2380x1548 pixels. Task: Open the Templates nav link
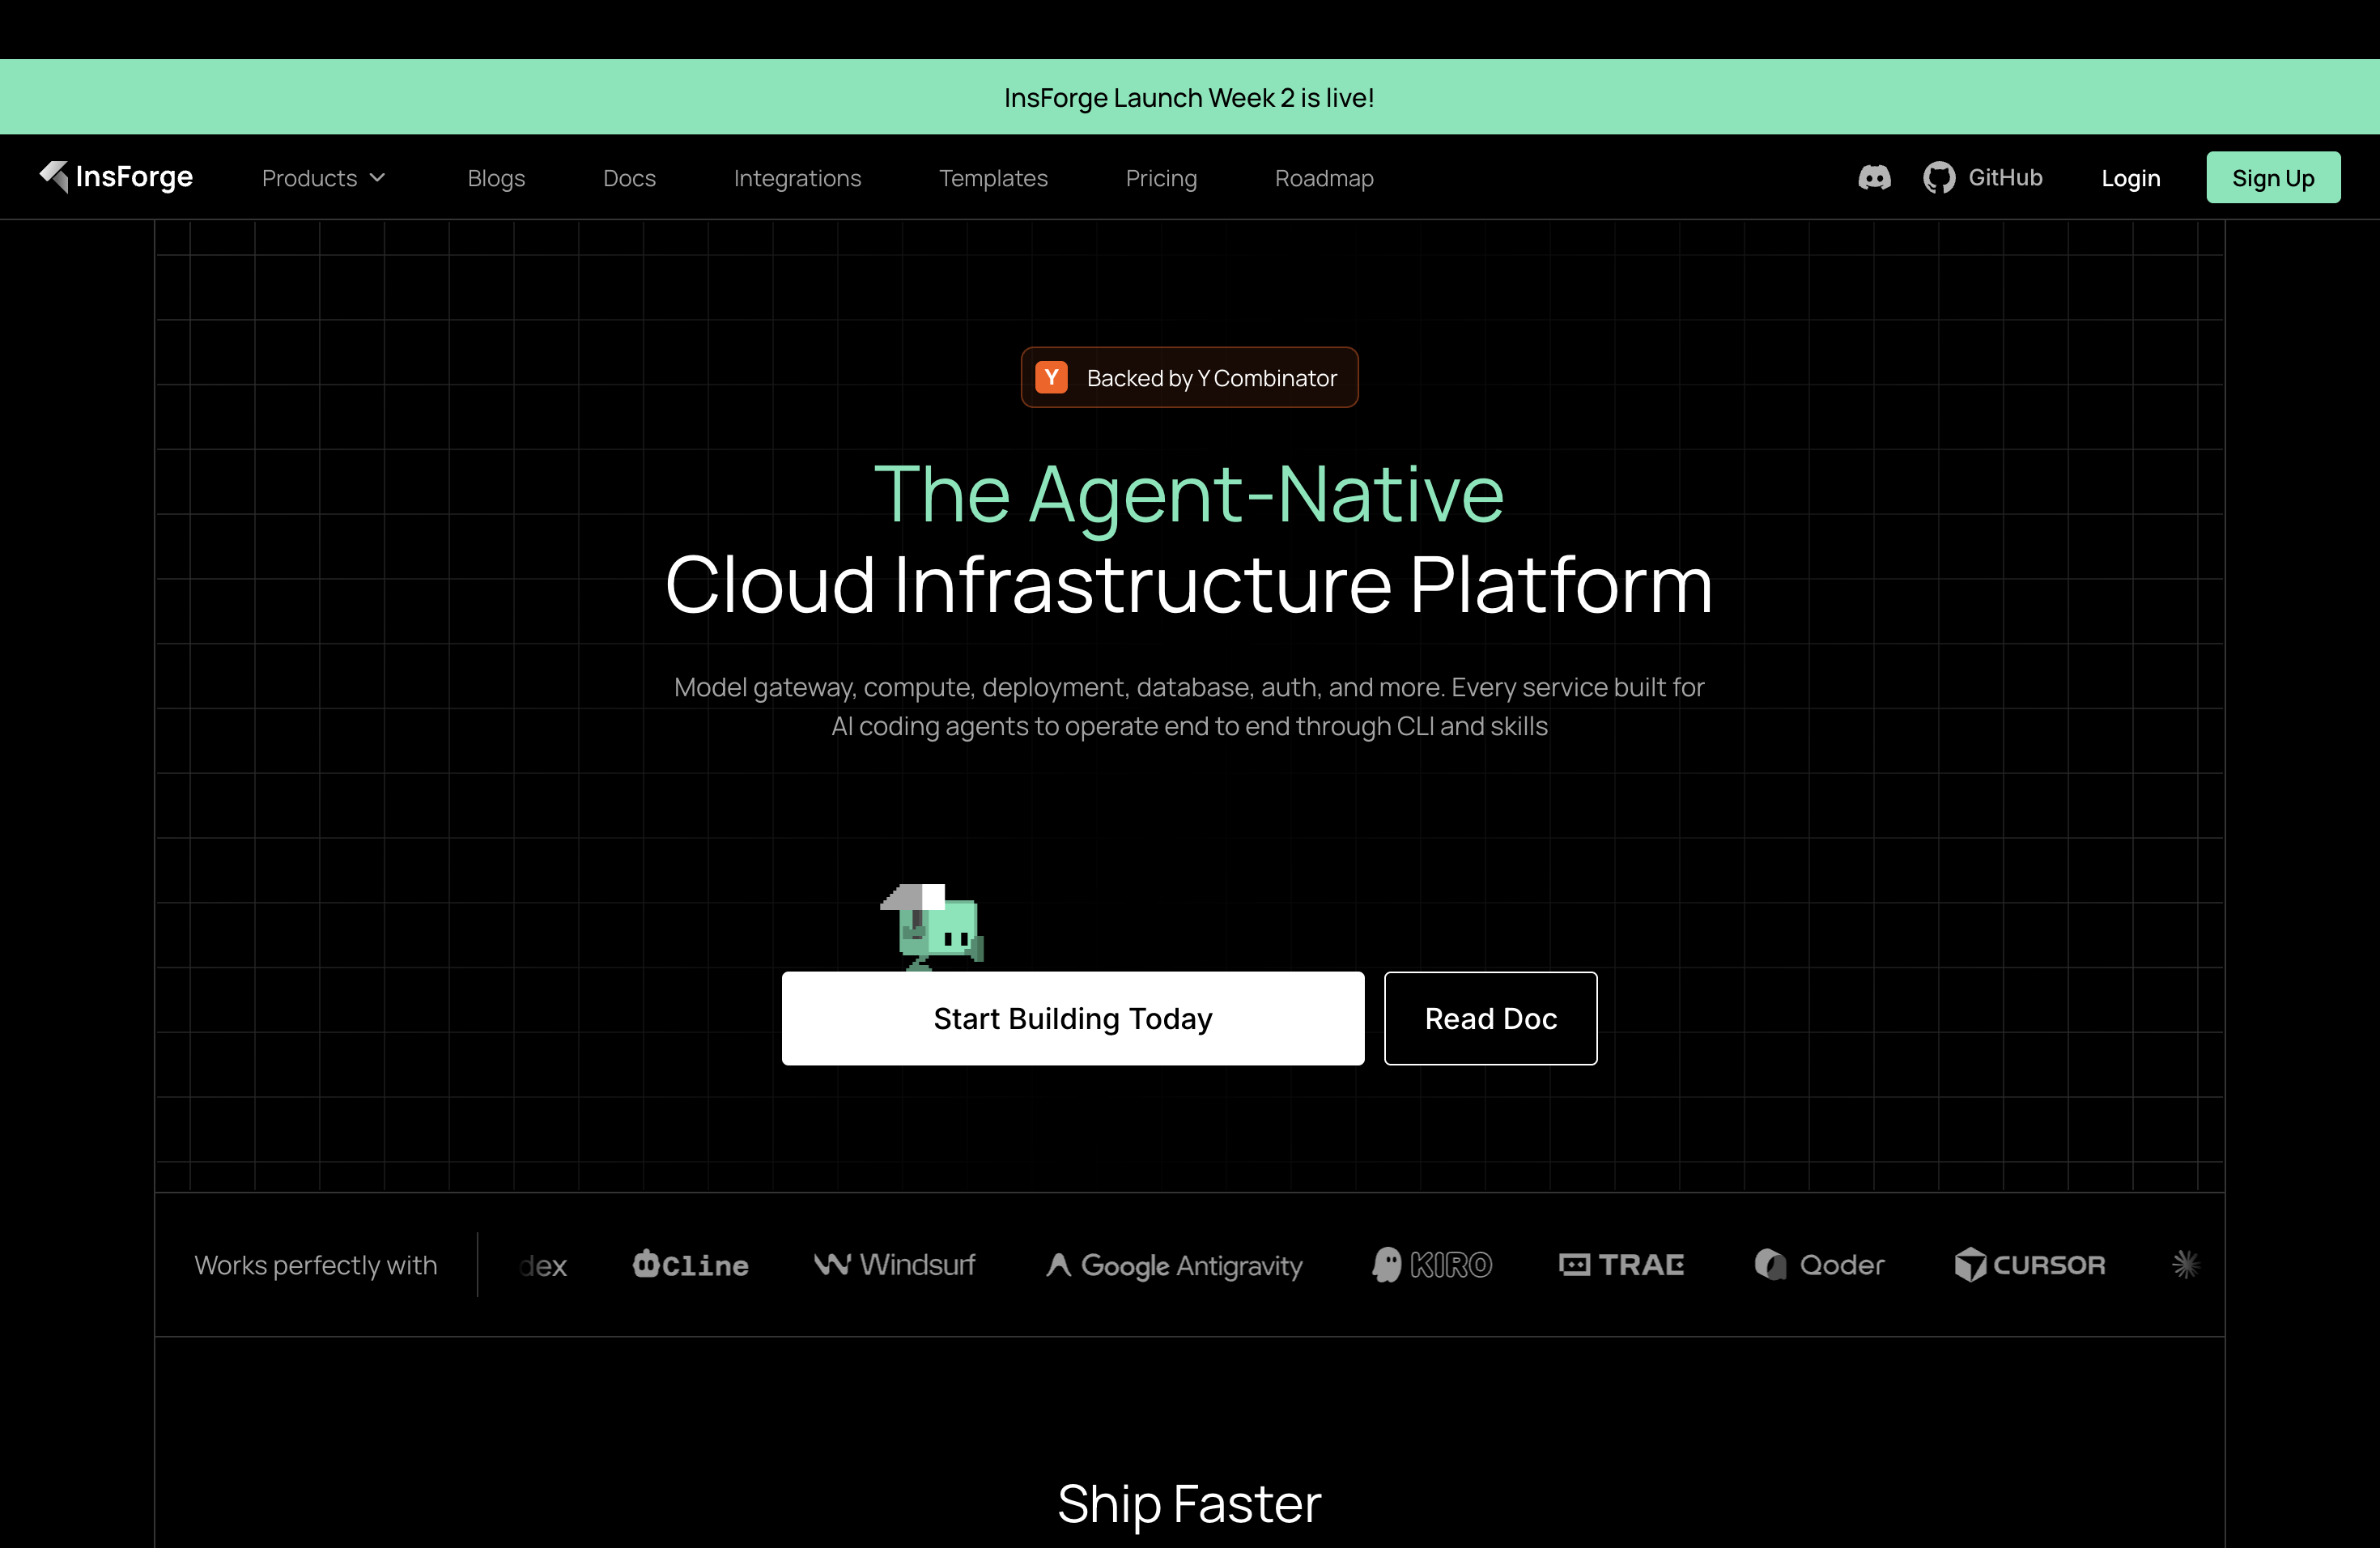pos(993,178)
